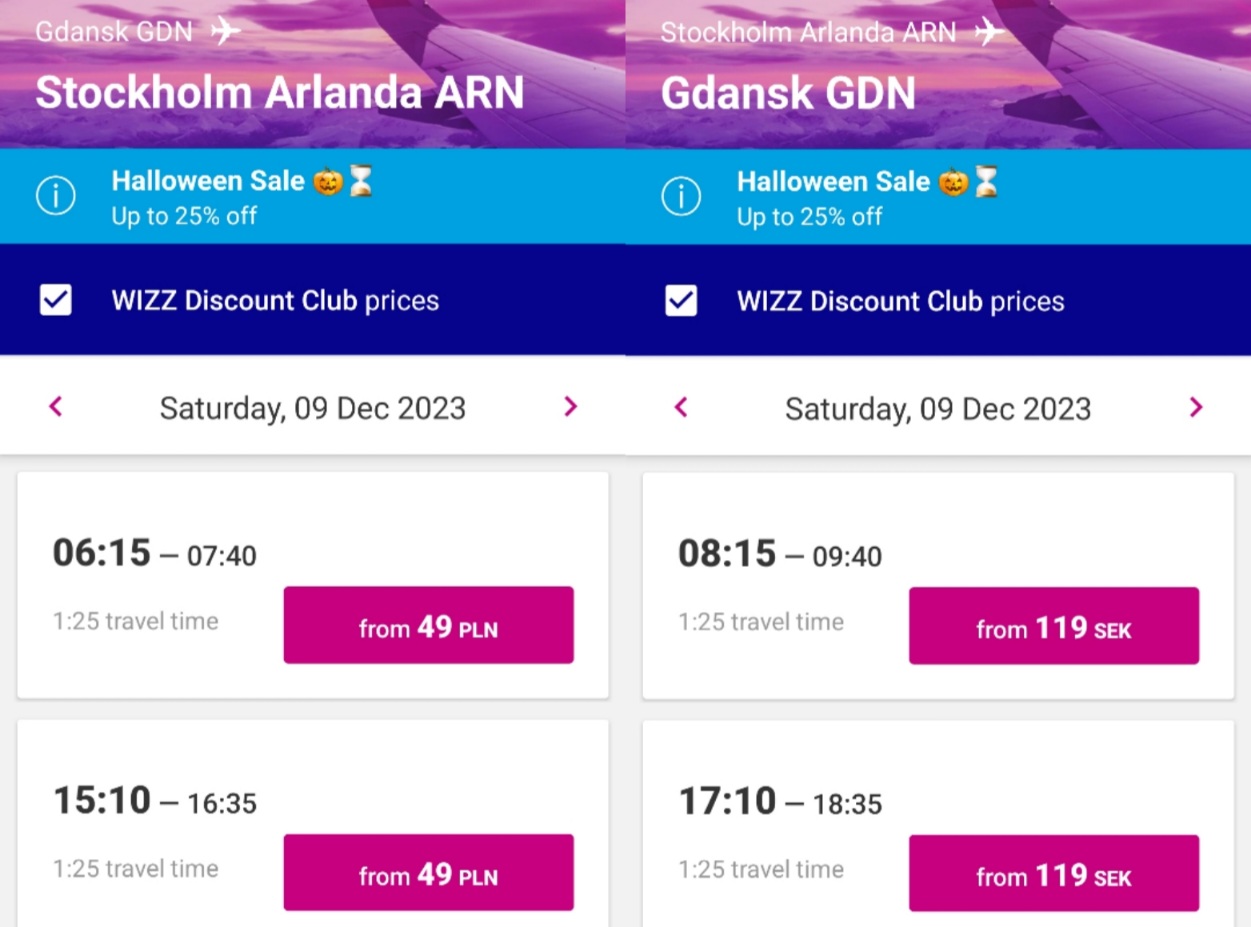The height and width of the screenshot is (927, 1251).
Task: Uncheck WIZZ Discount Club prices on the Stockholm-to-Gdansk panel
Action: [681, 300]
